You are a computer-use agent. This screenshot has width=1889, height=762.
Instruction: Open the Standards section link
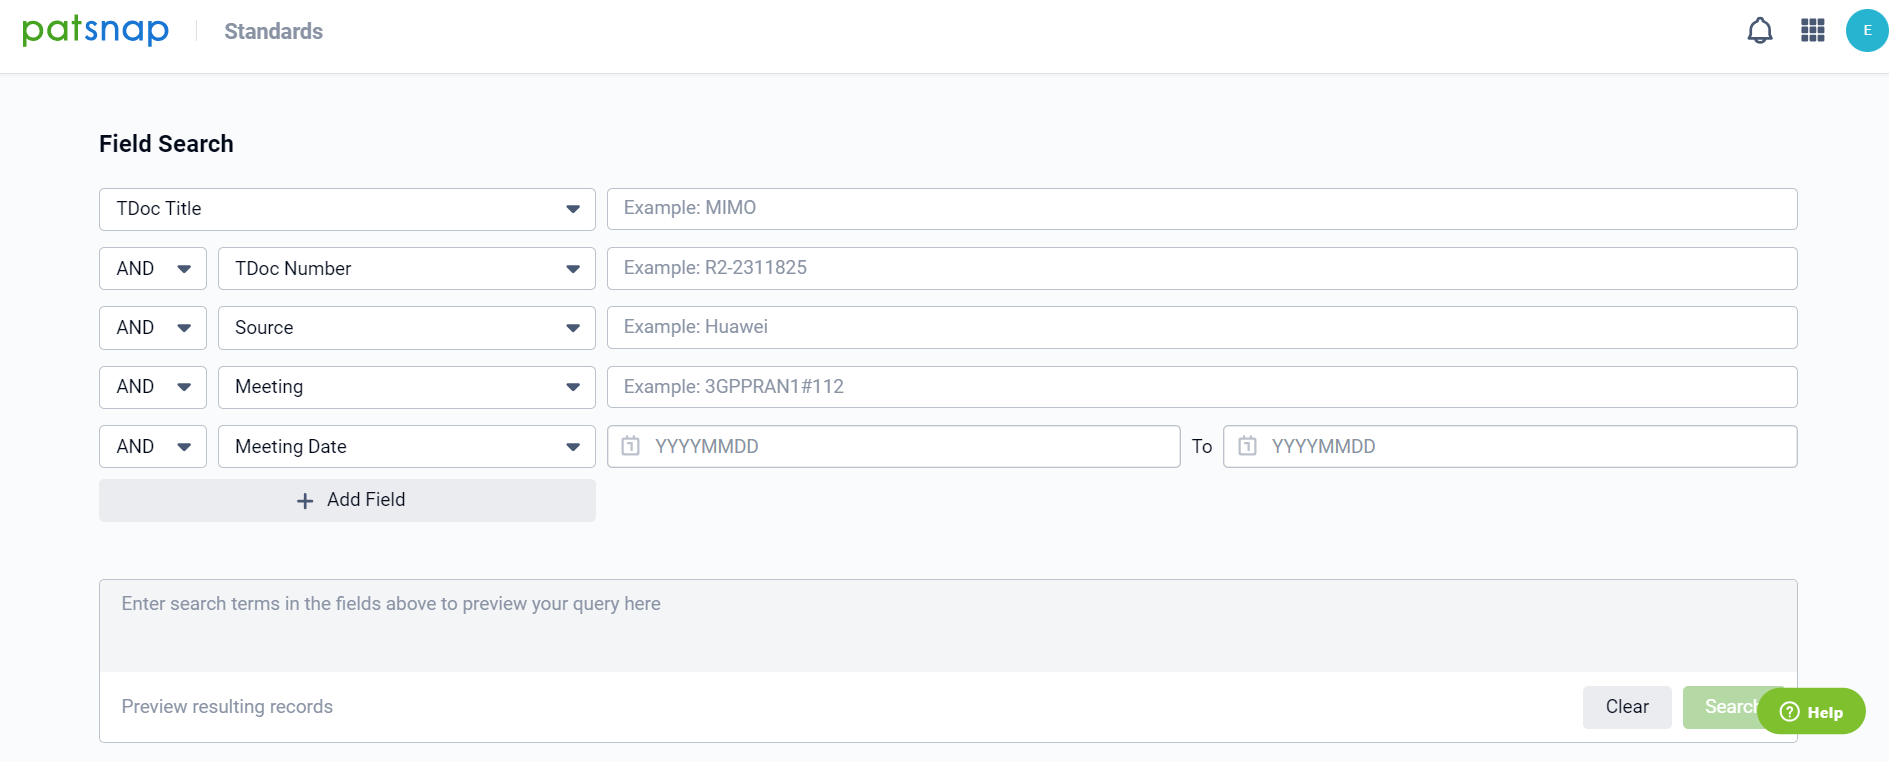pos(273,31)
